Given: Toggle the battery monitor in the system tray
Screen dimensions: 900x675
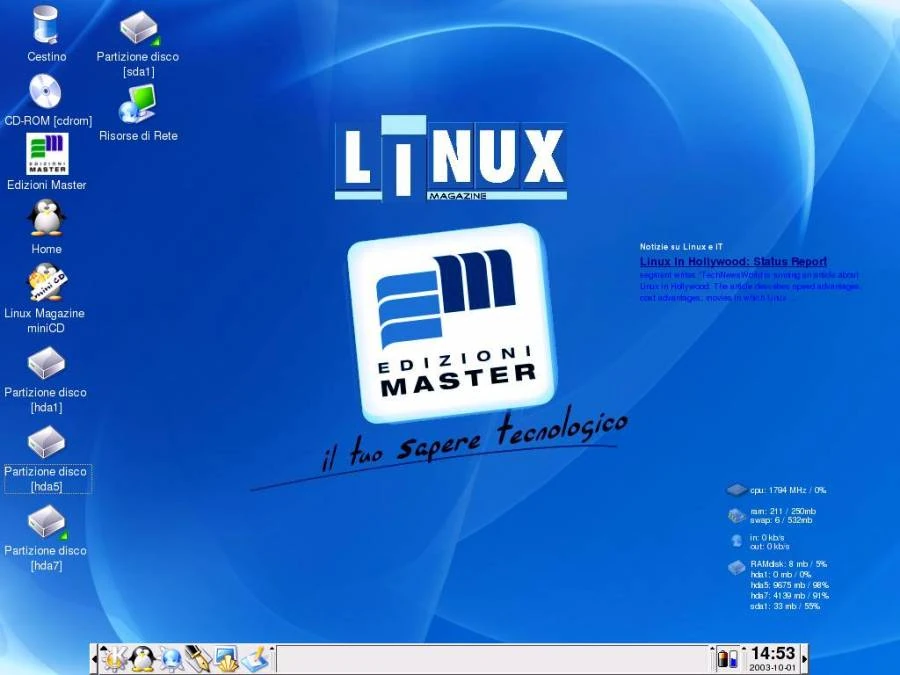Looking at the screenshot, I should pyautogui.click(x=723, y=660).
